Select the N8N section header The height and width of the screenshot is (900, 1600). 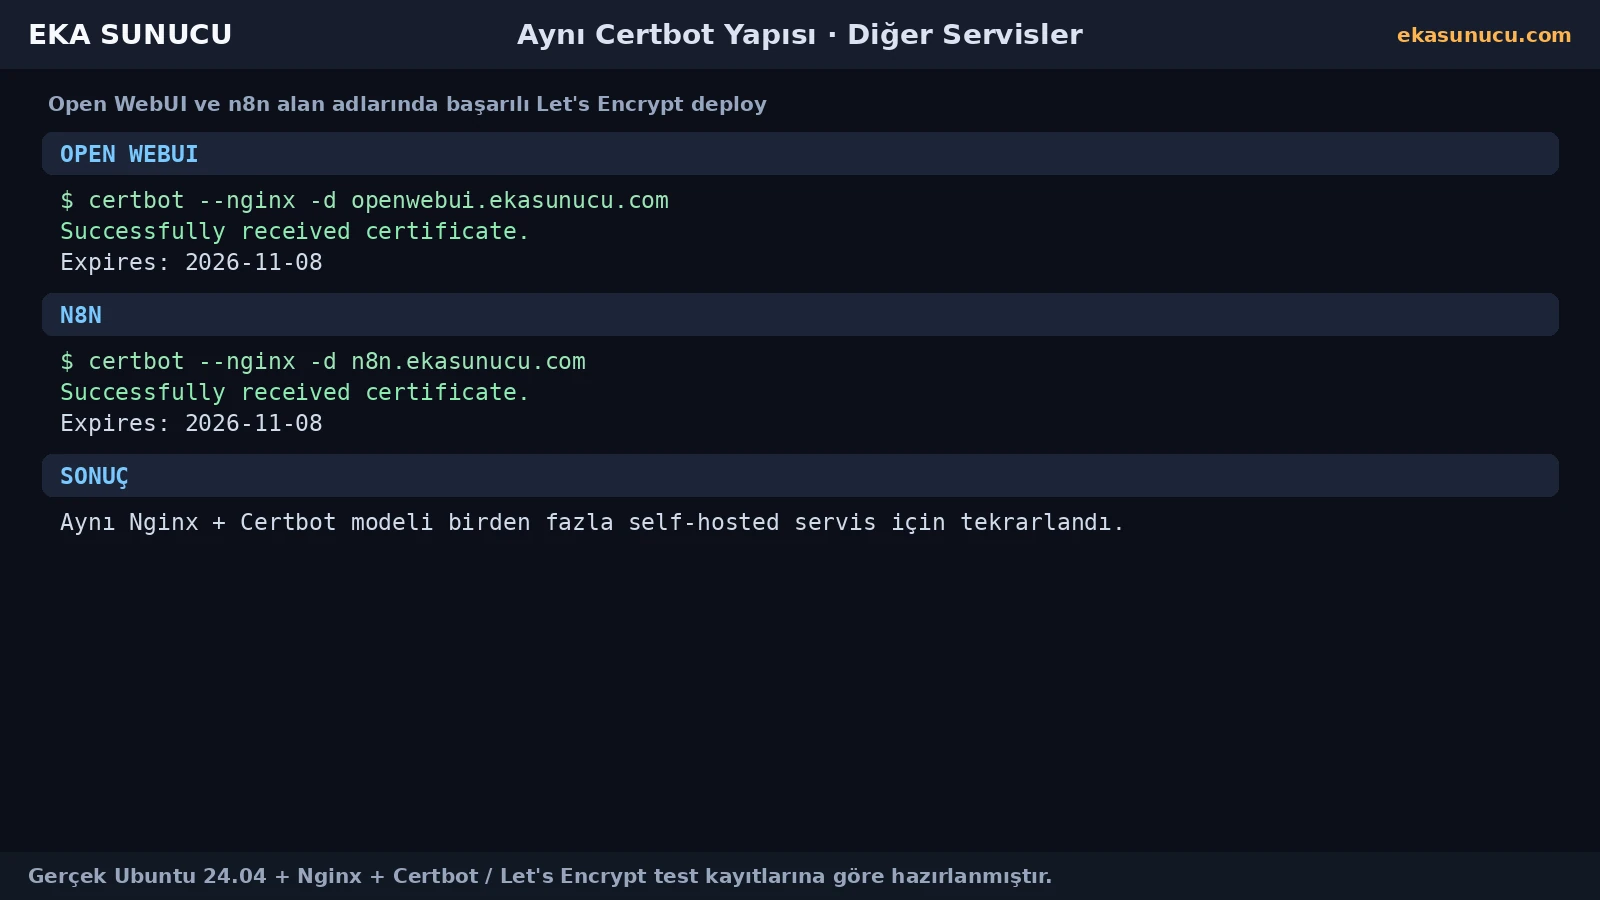[x=800, y=315]
